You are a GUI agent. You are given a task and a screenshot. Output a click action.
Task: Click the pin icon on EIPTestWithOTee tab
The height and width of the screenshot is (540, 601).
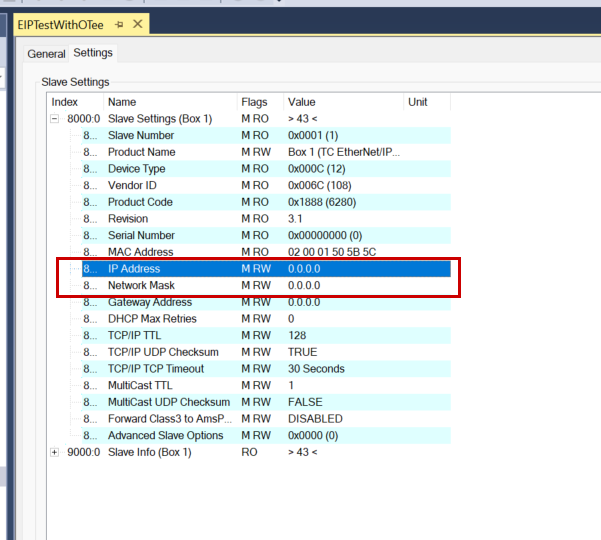(x=119, y=23)
